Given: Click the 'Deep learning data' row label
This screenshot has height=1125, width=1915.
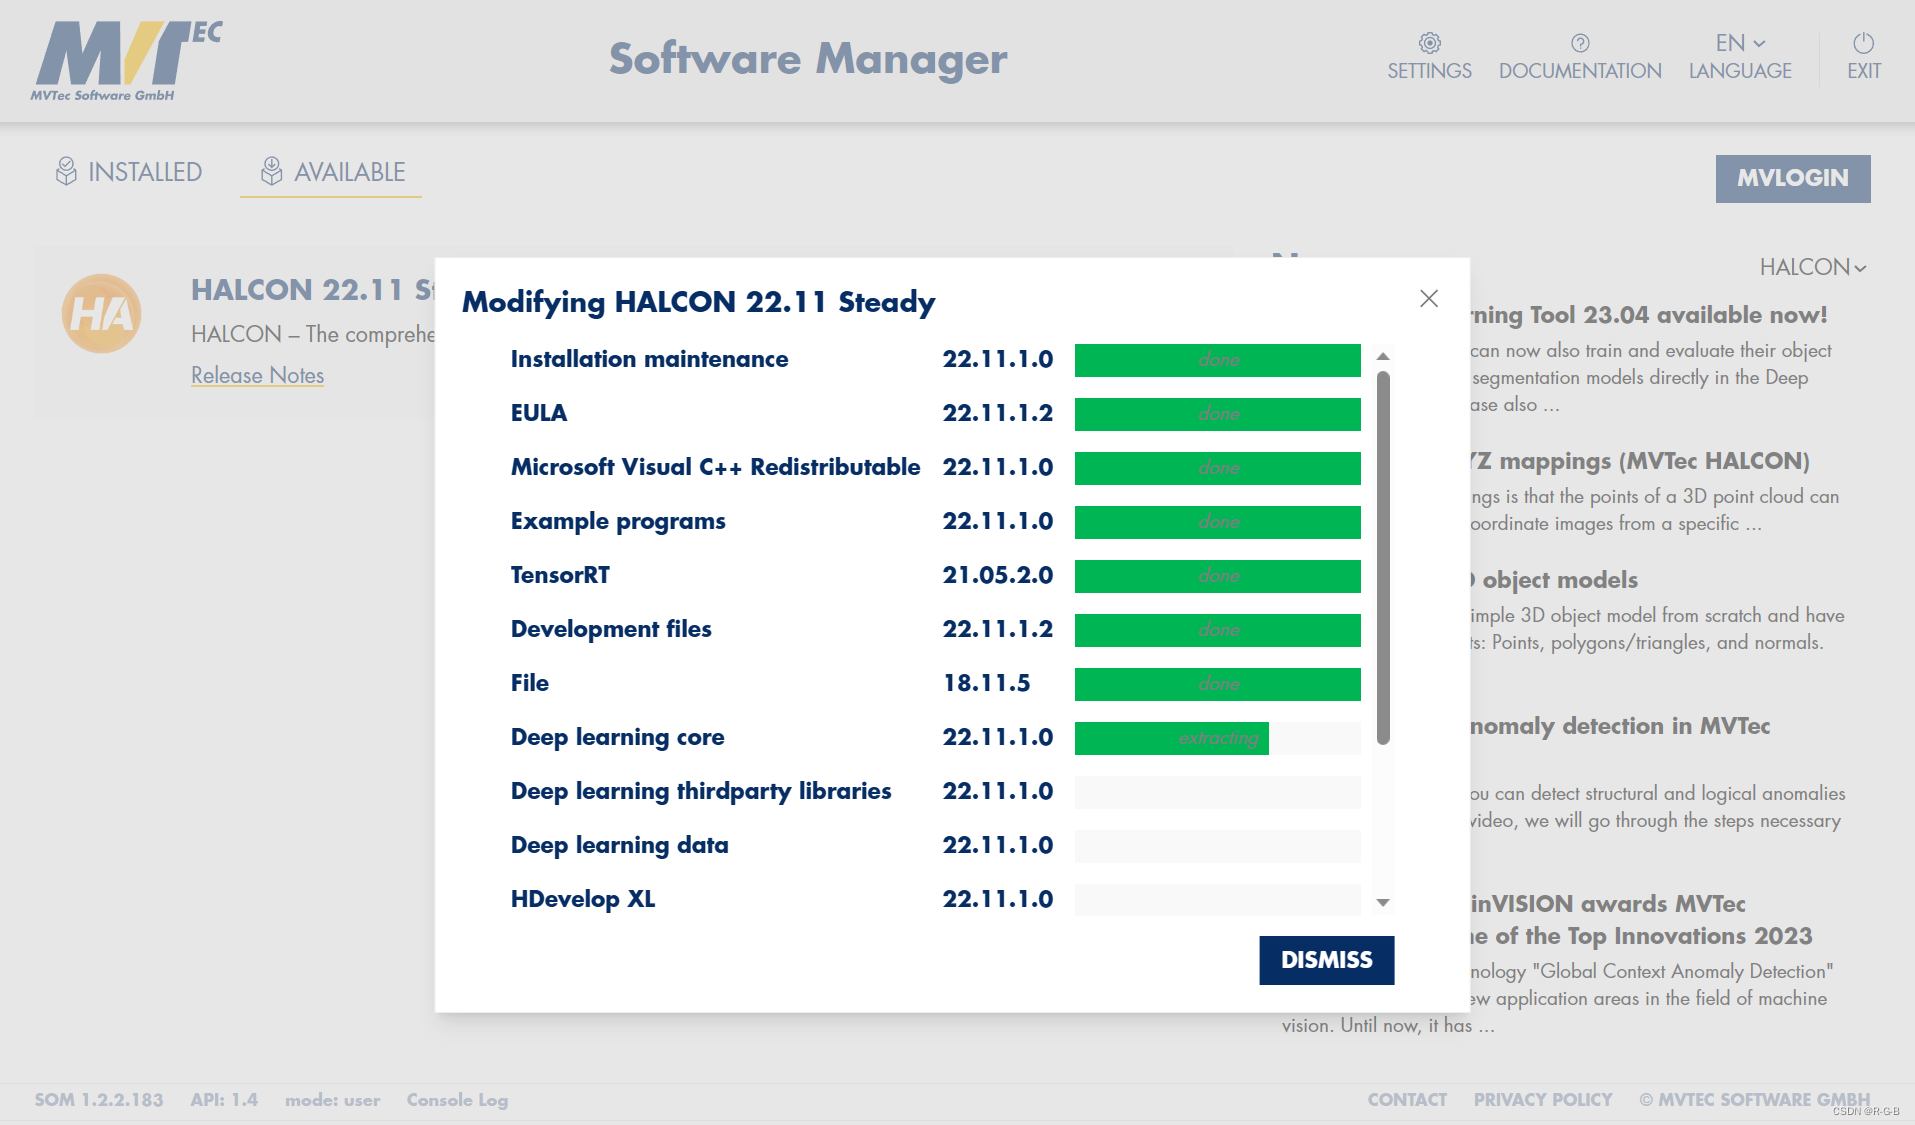Looking at the screenshot, I should (619, 846).
